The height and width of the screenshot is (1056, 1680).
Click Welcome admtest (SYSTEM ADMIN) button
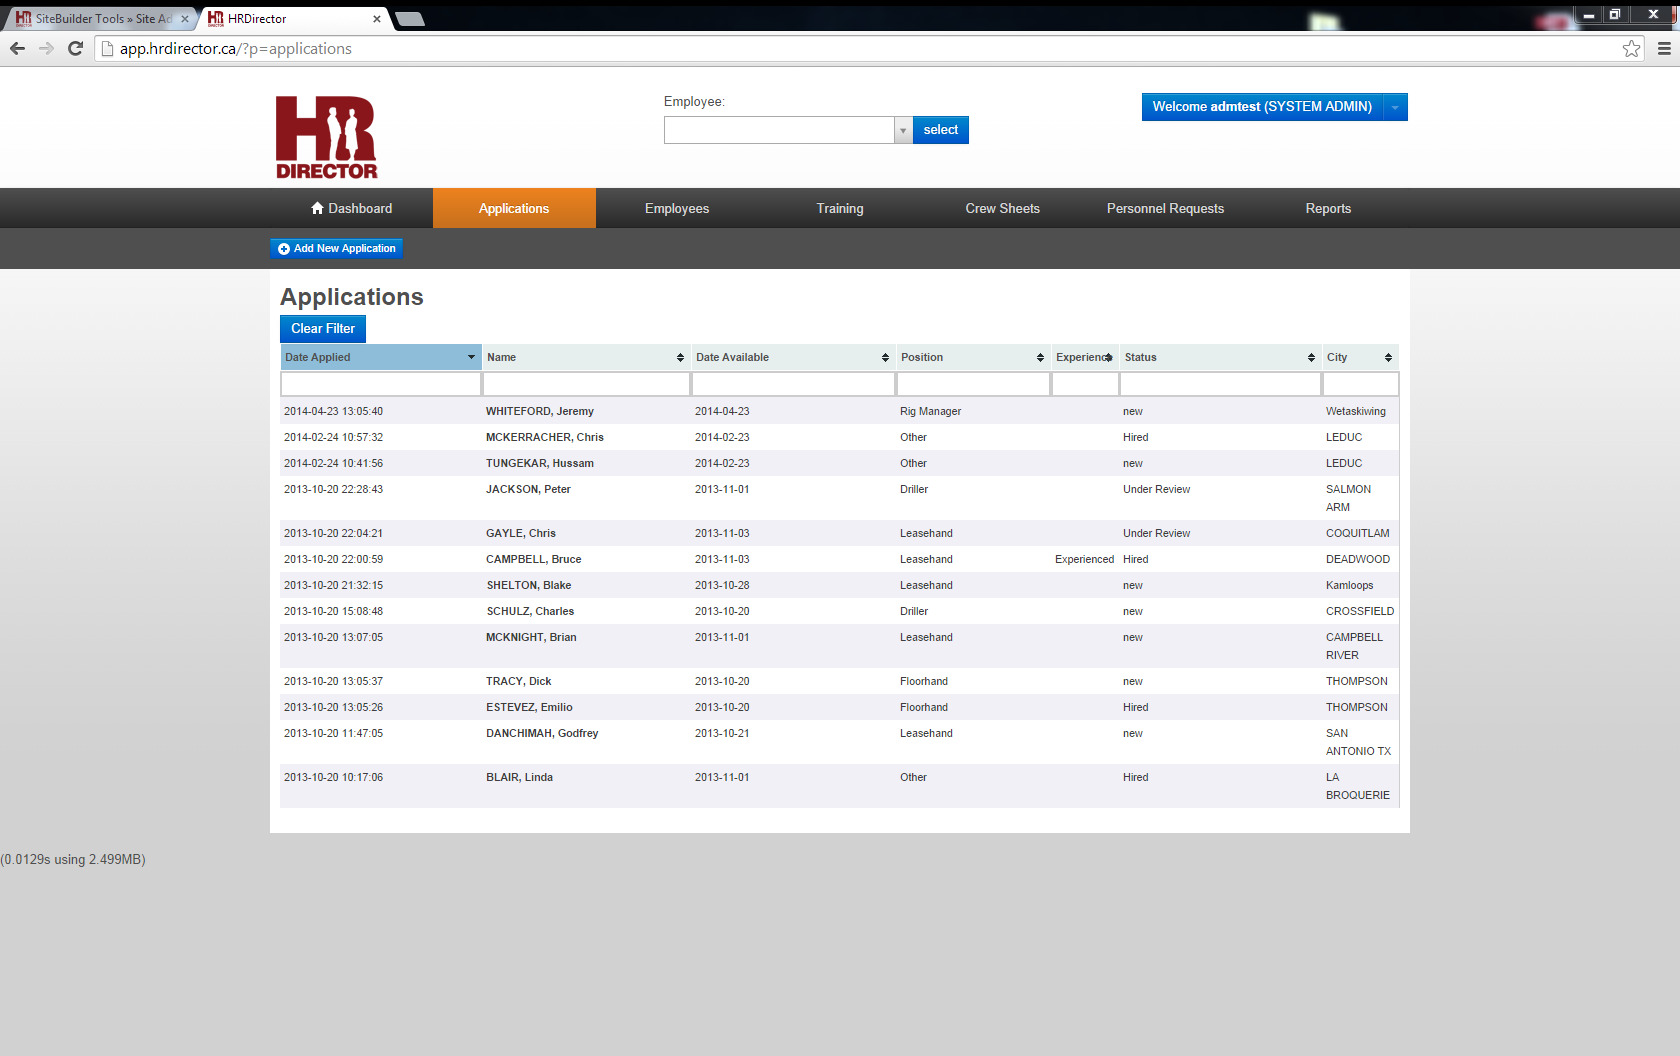coord(1262,107)
